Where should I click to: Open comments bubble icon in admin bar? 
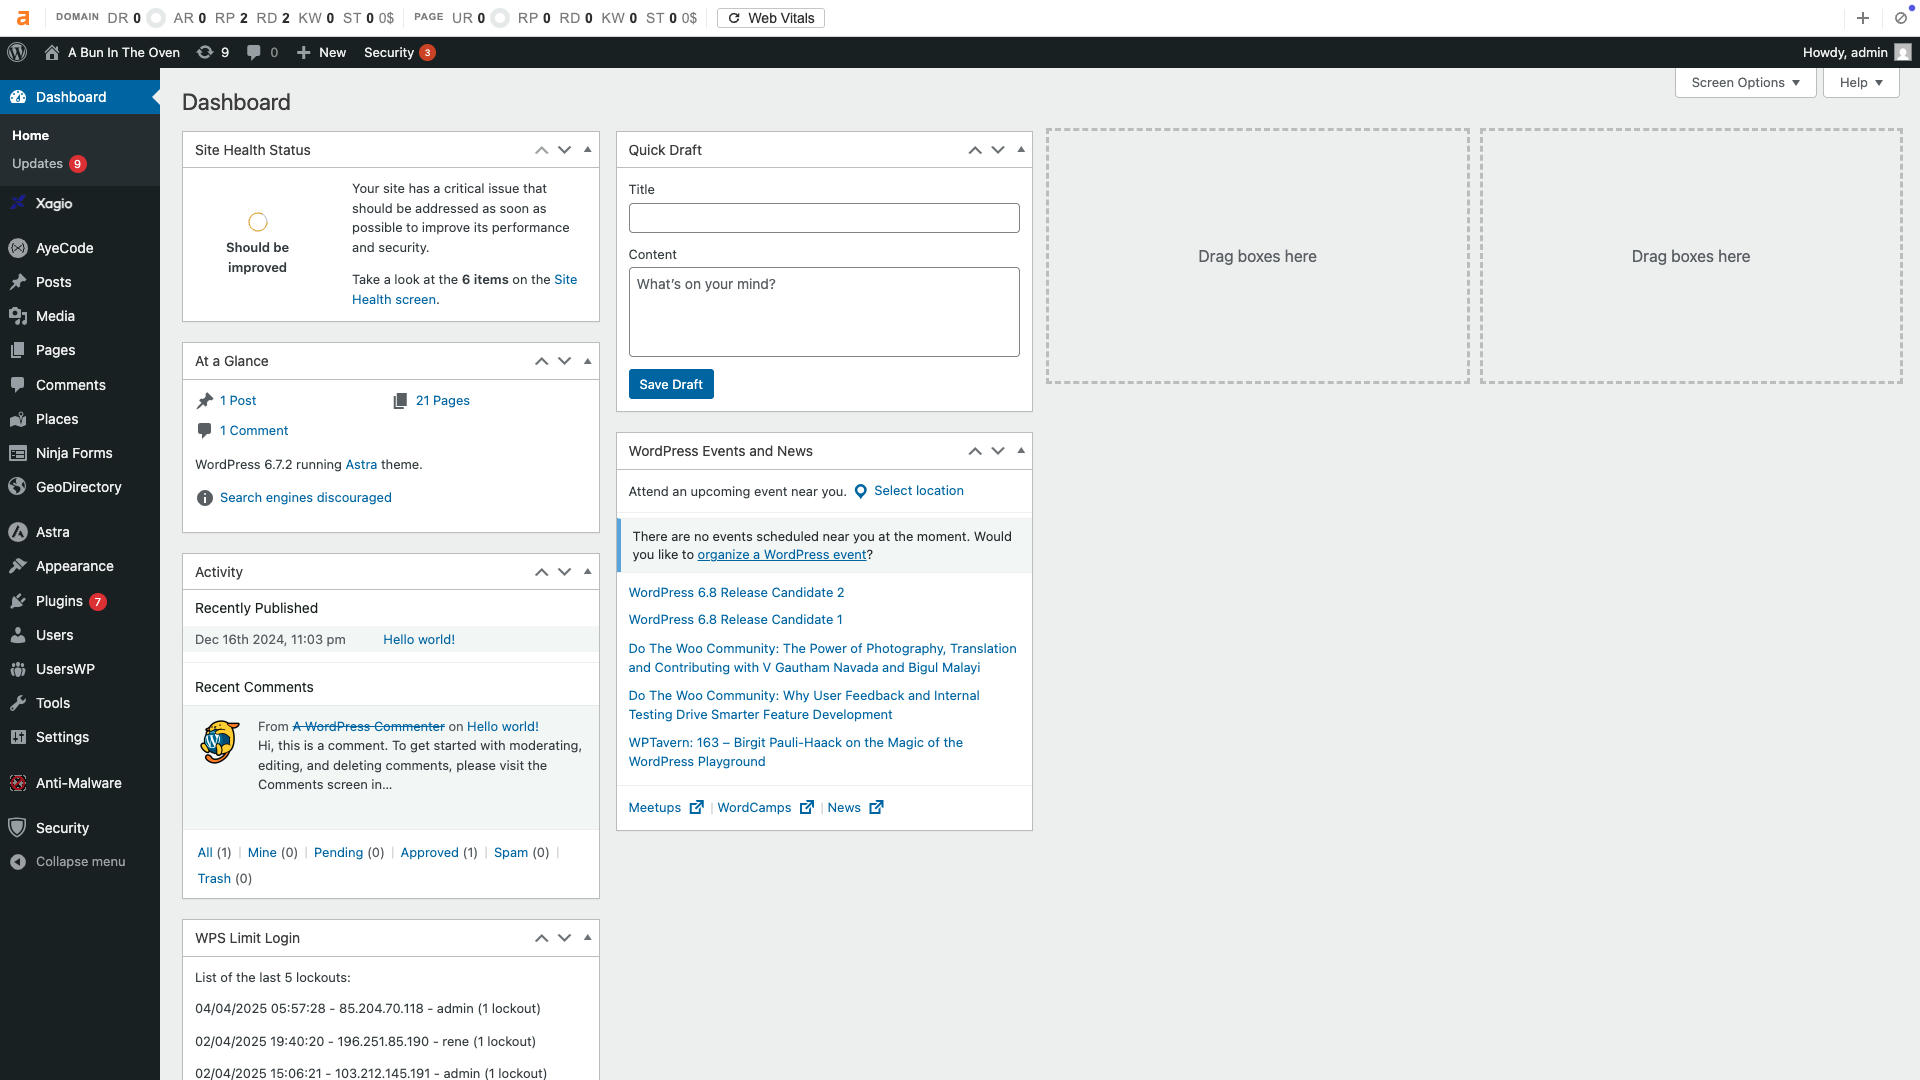coord(254,52)
